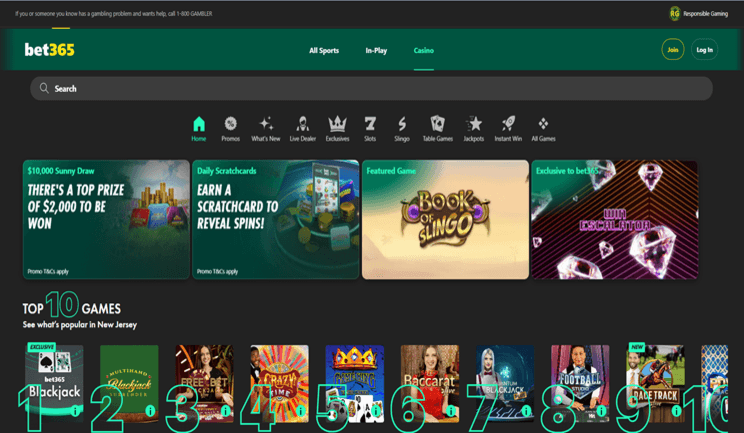Launch the Quantum Blackjack tile
Viewport: 744px width, 433px height.
[x=505, y=383]
